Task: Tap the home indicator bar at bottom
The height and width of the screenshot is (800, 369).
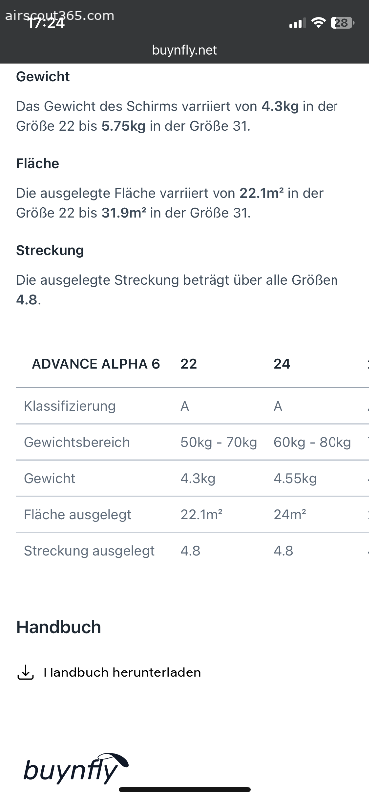Action: [x=185, y=790]
